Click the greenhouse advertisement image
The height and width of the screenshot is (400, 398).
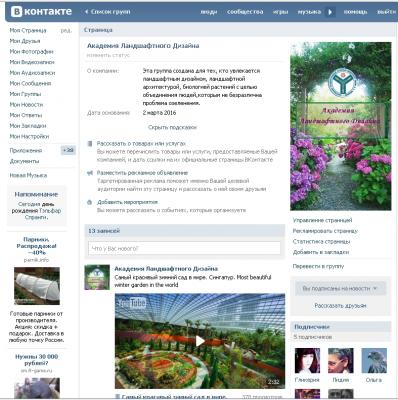pyautogui.click(x=37, y=286)
